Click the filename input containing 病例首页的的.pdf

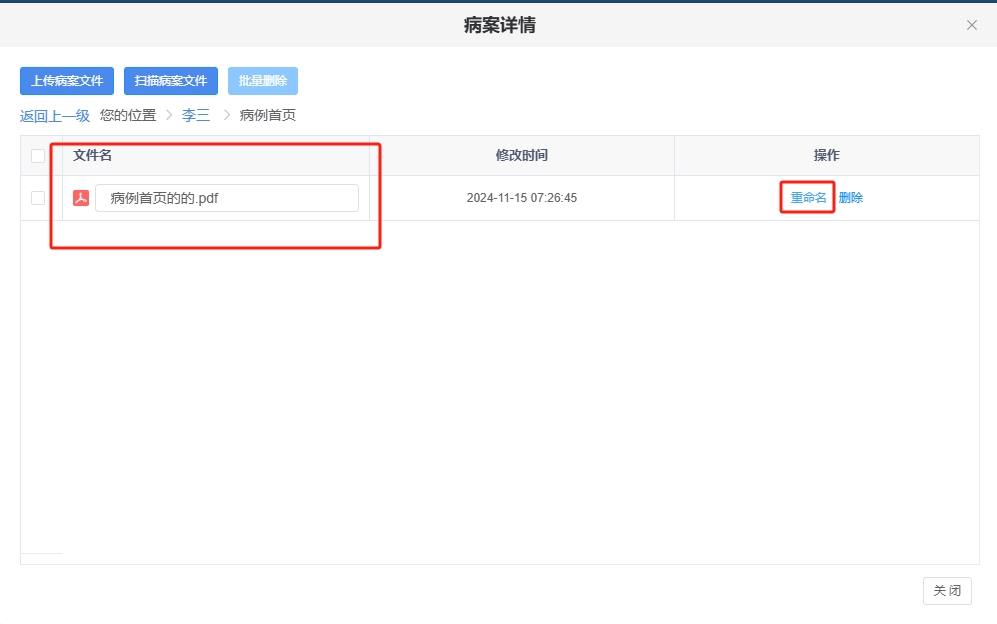[x=226, y=197]
